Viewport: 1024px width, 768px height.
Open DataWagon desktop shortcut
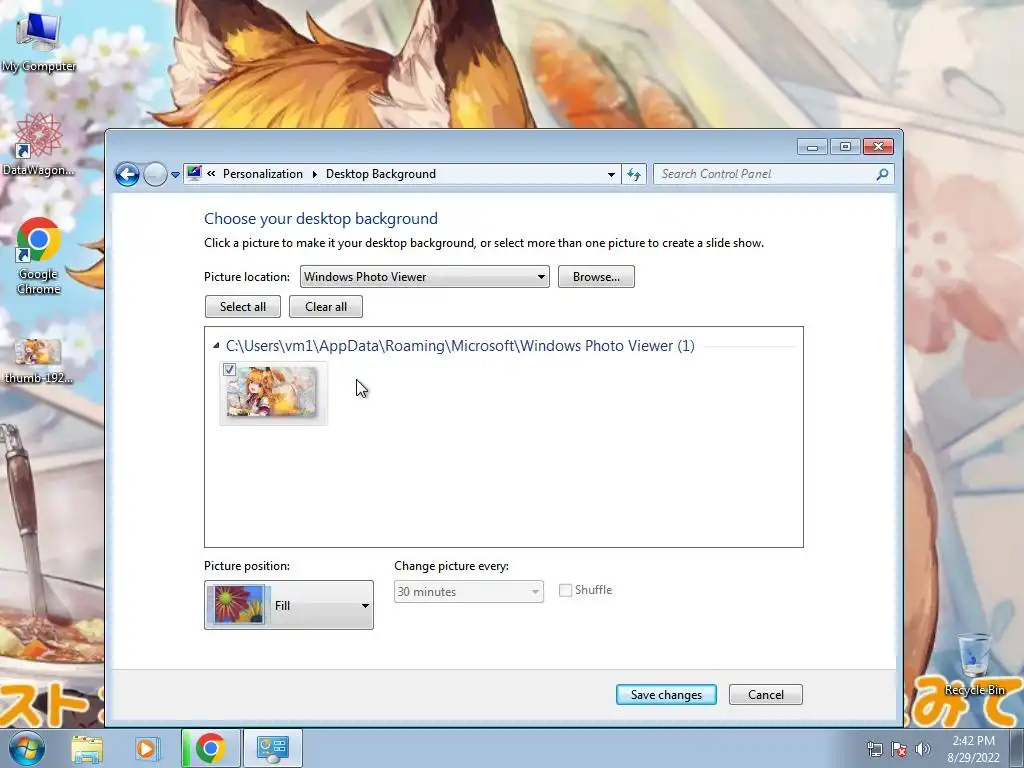coord(39,145)
